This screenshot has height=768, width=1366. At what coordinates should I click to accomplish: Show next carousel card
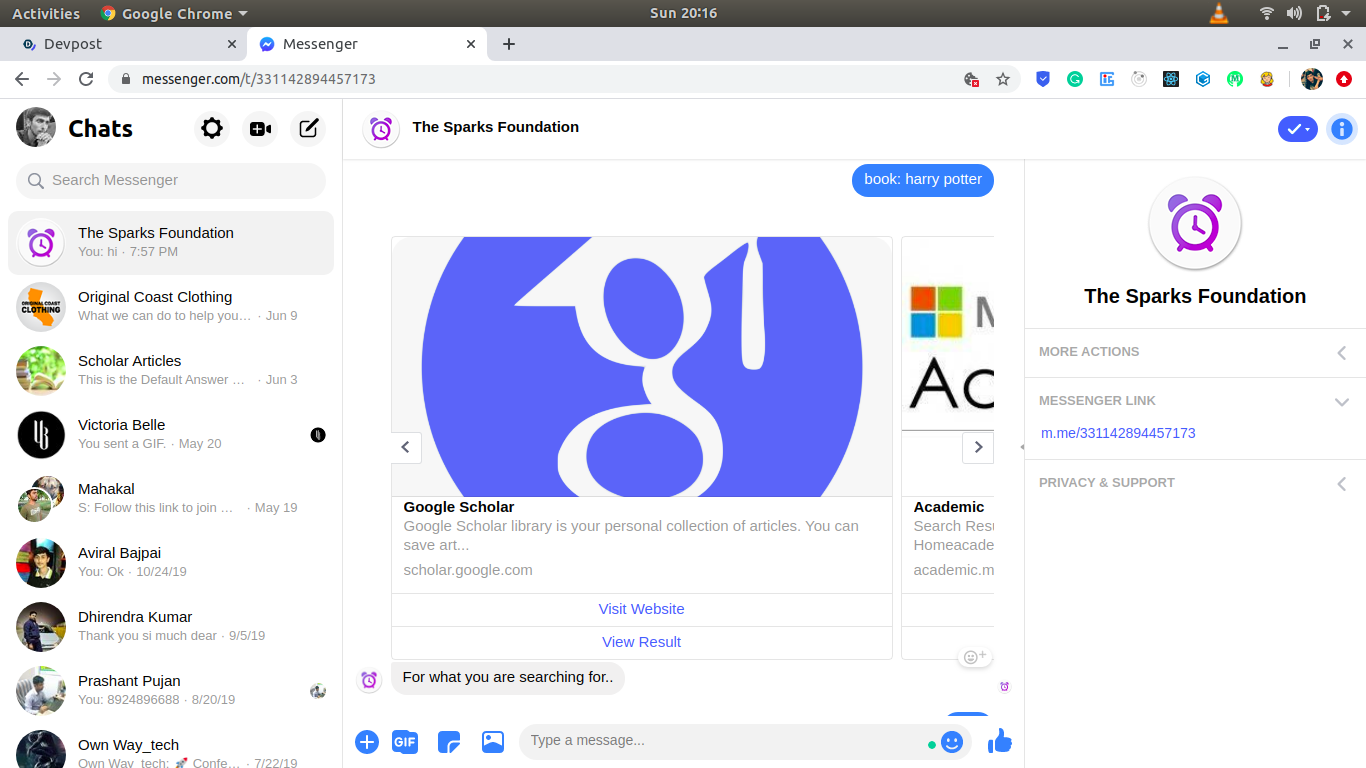(x=978, y=447)
